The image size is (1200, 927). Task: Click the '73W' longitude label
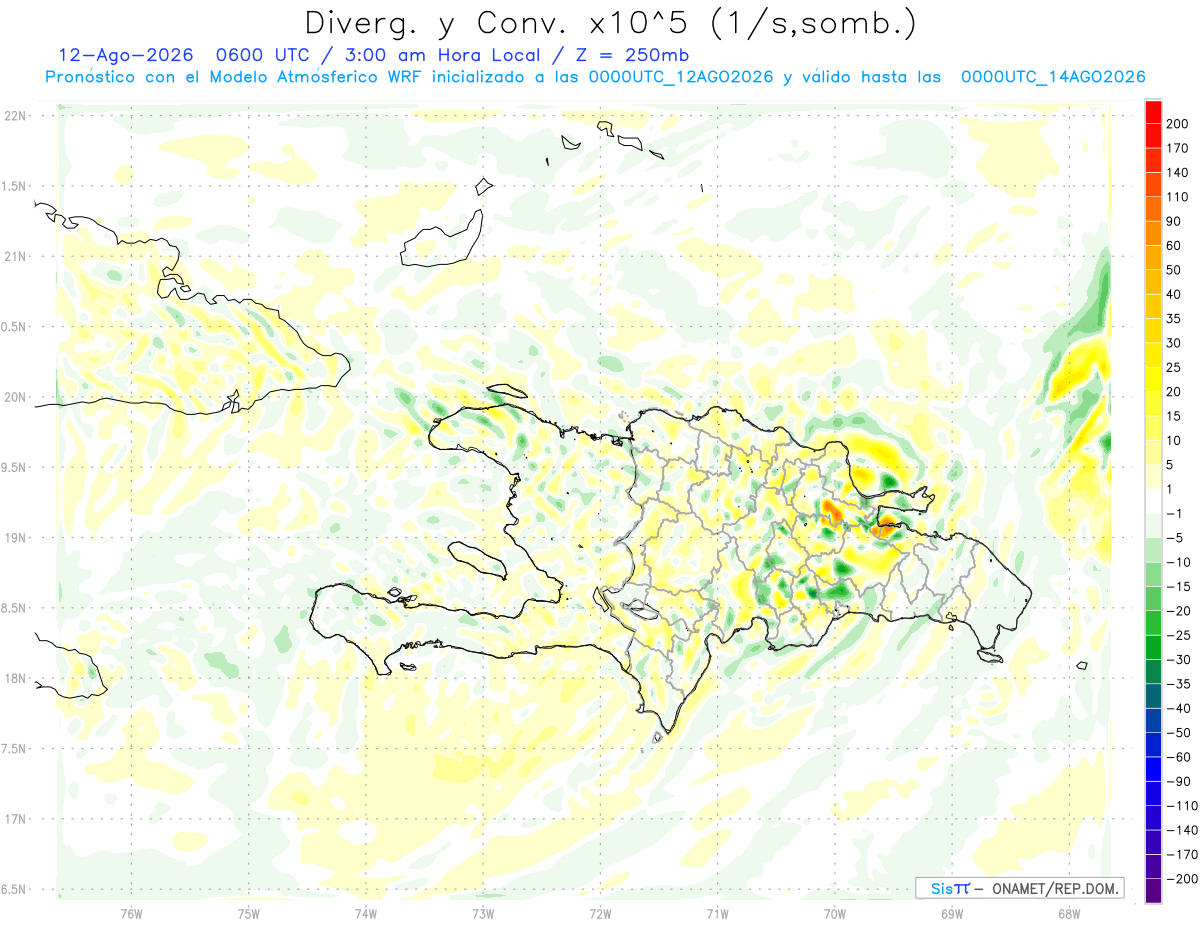pyautogui.click(x=483, y=912)
